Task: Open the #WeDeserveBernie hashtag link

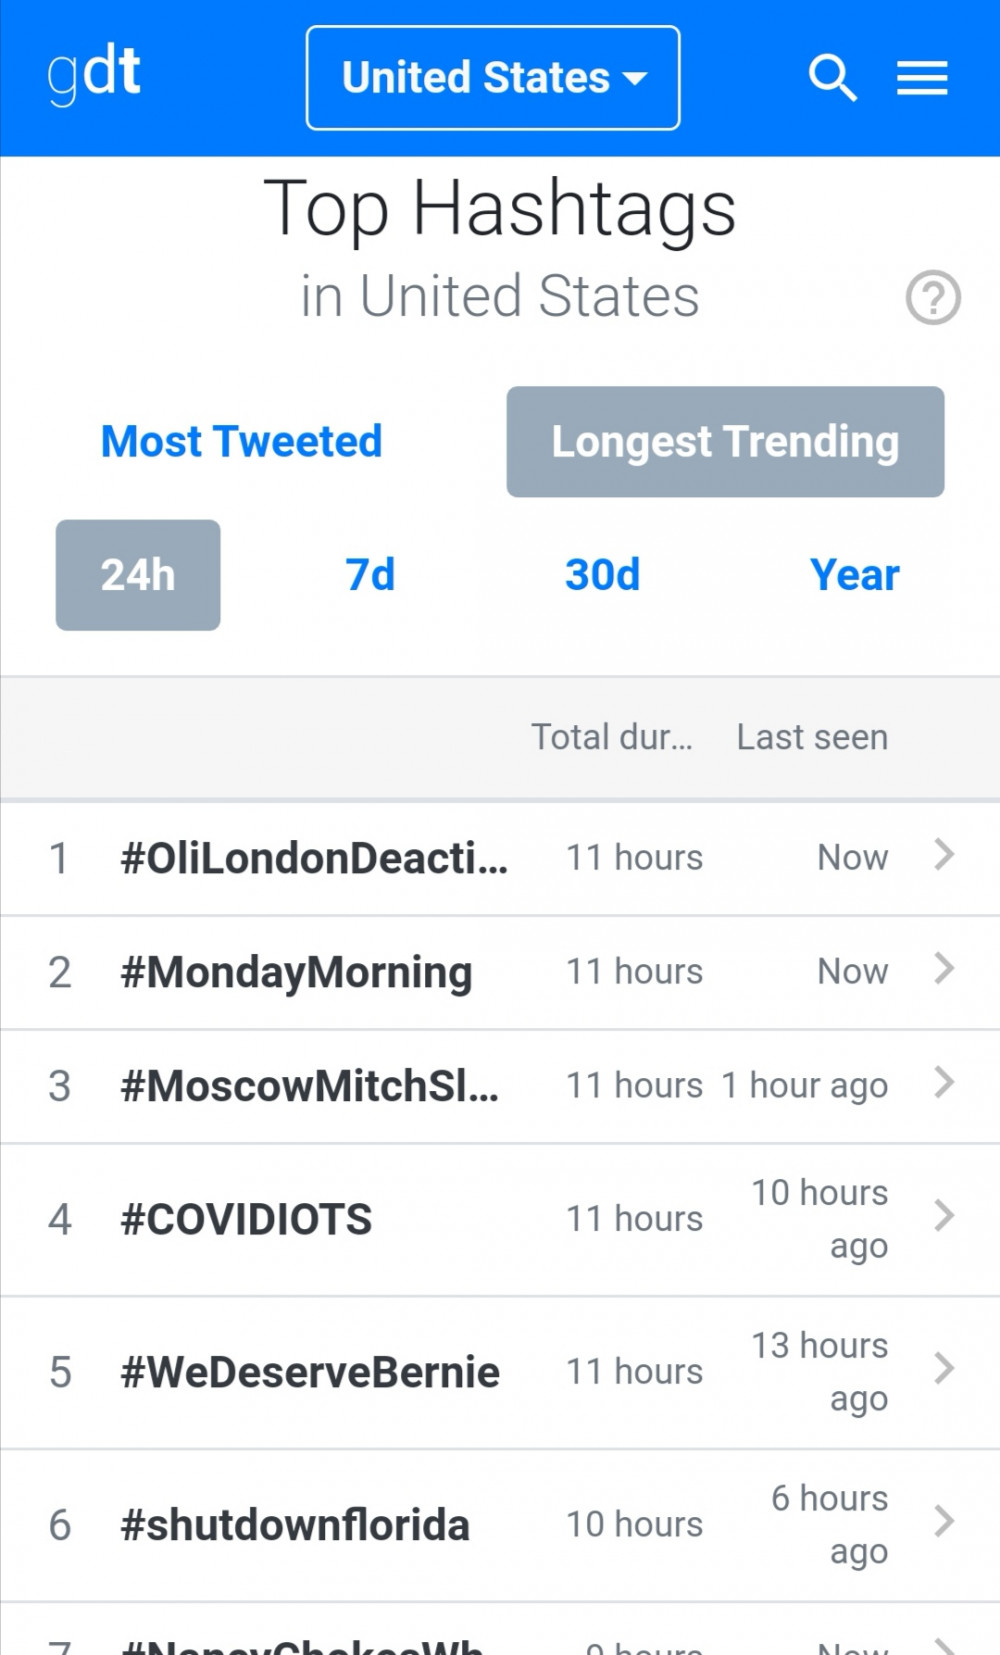Action: pyautogui.click(x=310, y=1372)
